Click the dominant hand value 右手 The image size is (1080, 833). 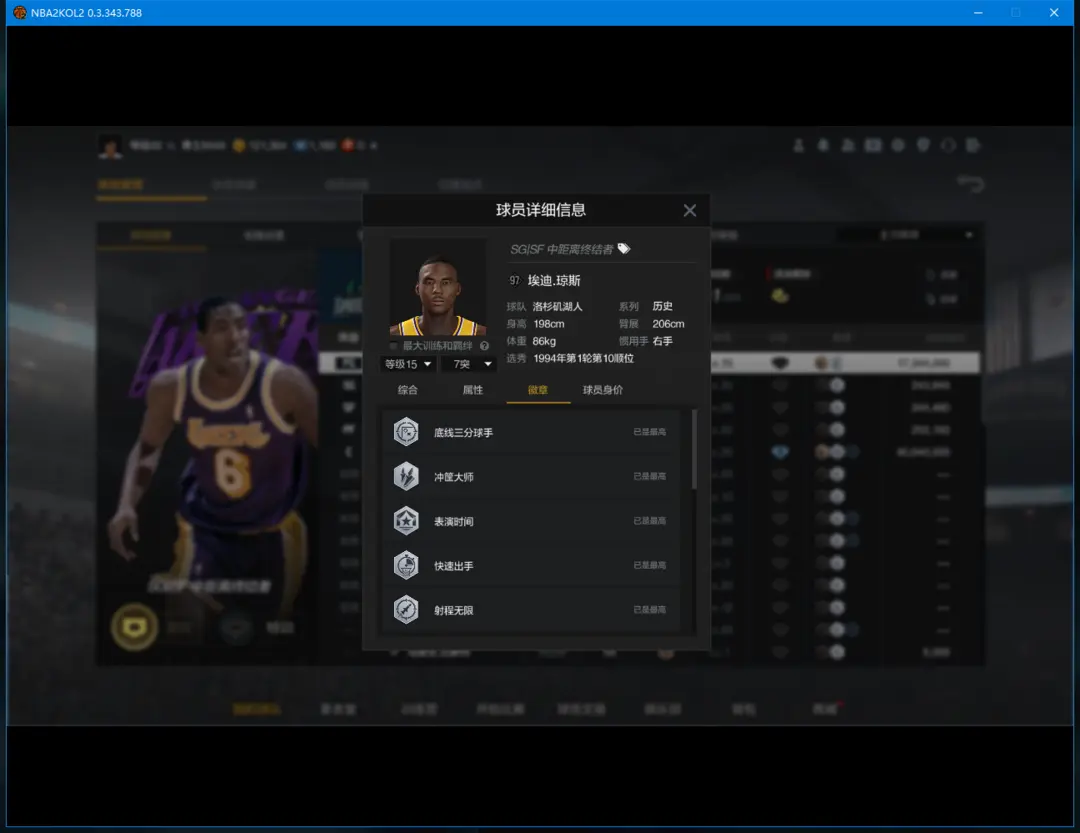pos(663,341)
